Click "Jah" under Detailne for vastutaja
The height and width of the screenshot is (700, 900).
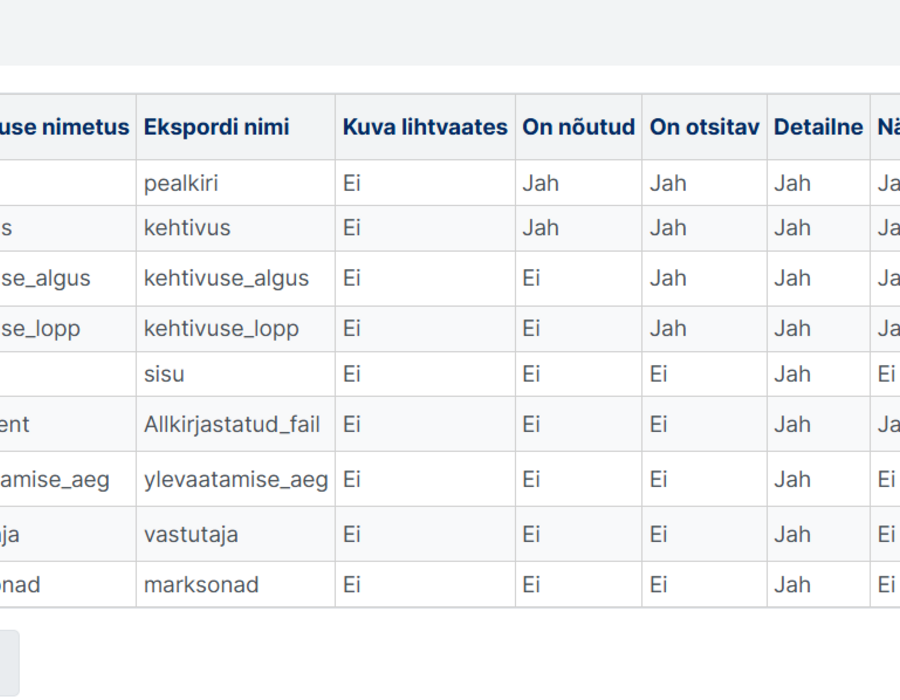792,534
